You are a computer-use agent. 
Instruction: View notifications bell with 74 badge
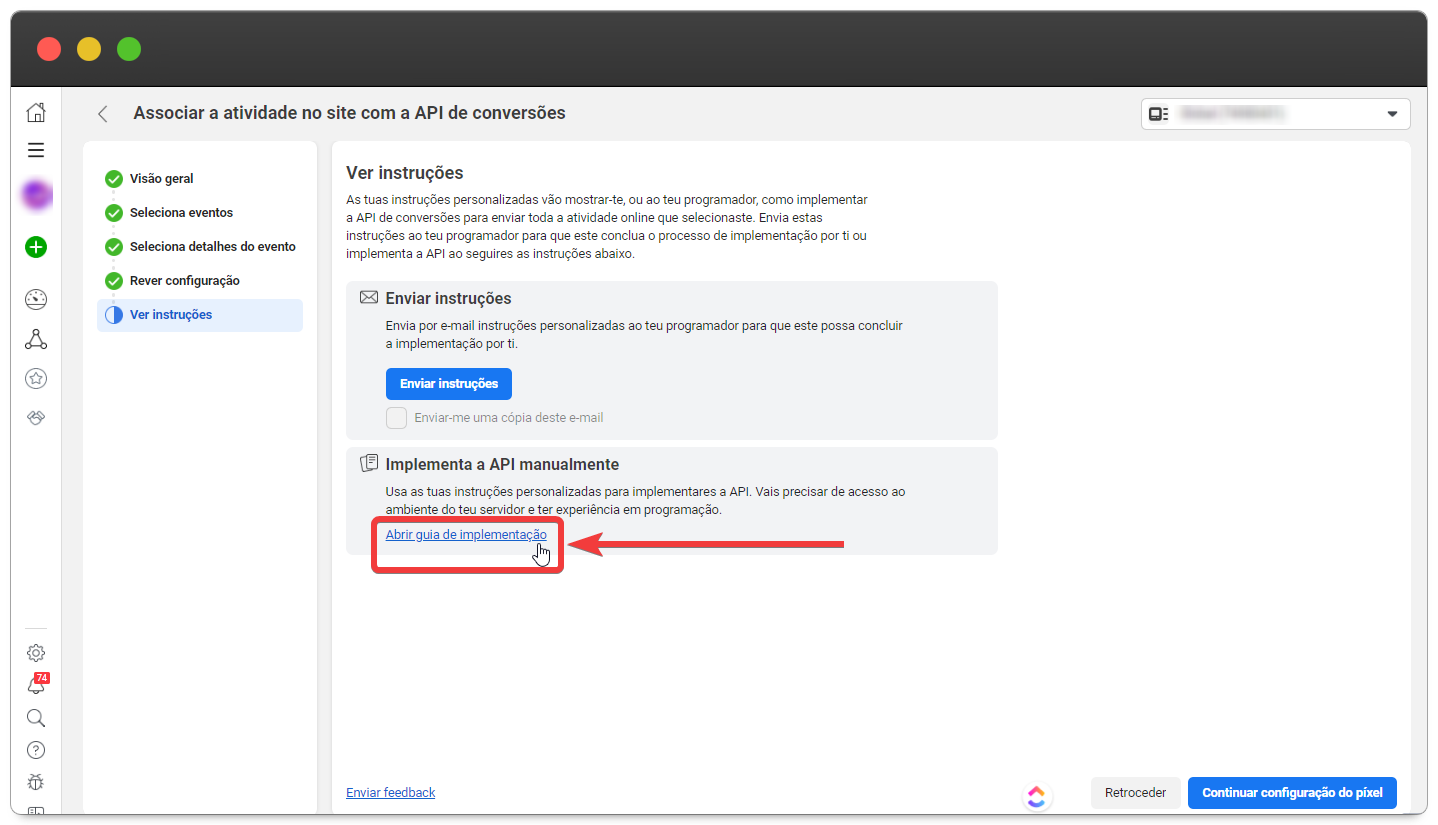pos(36,686)
